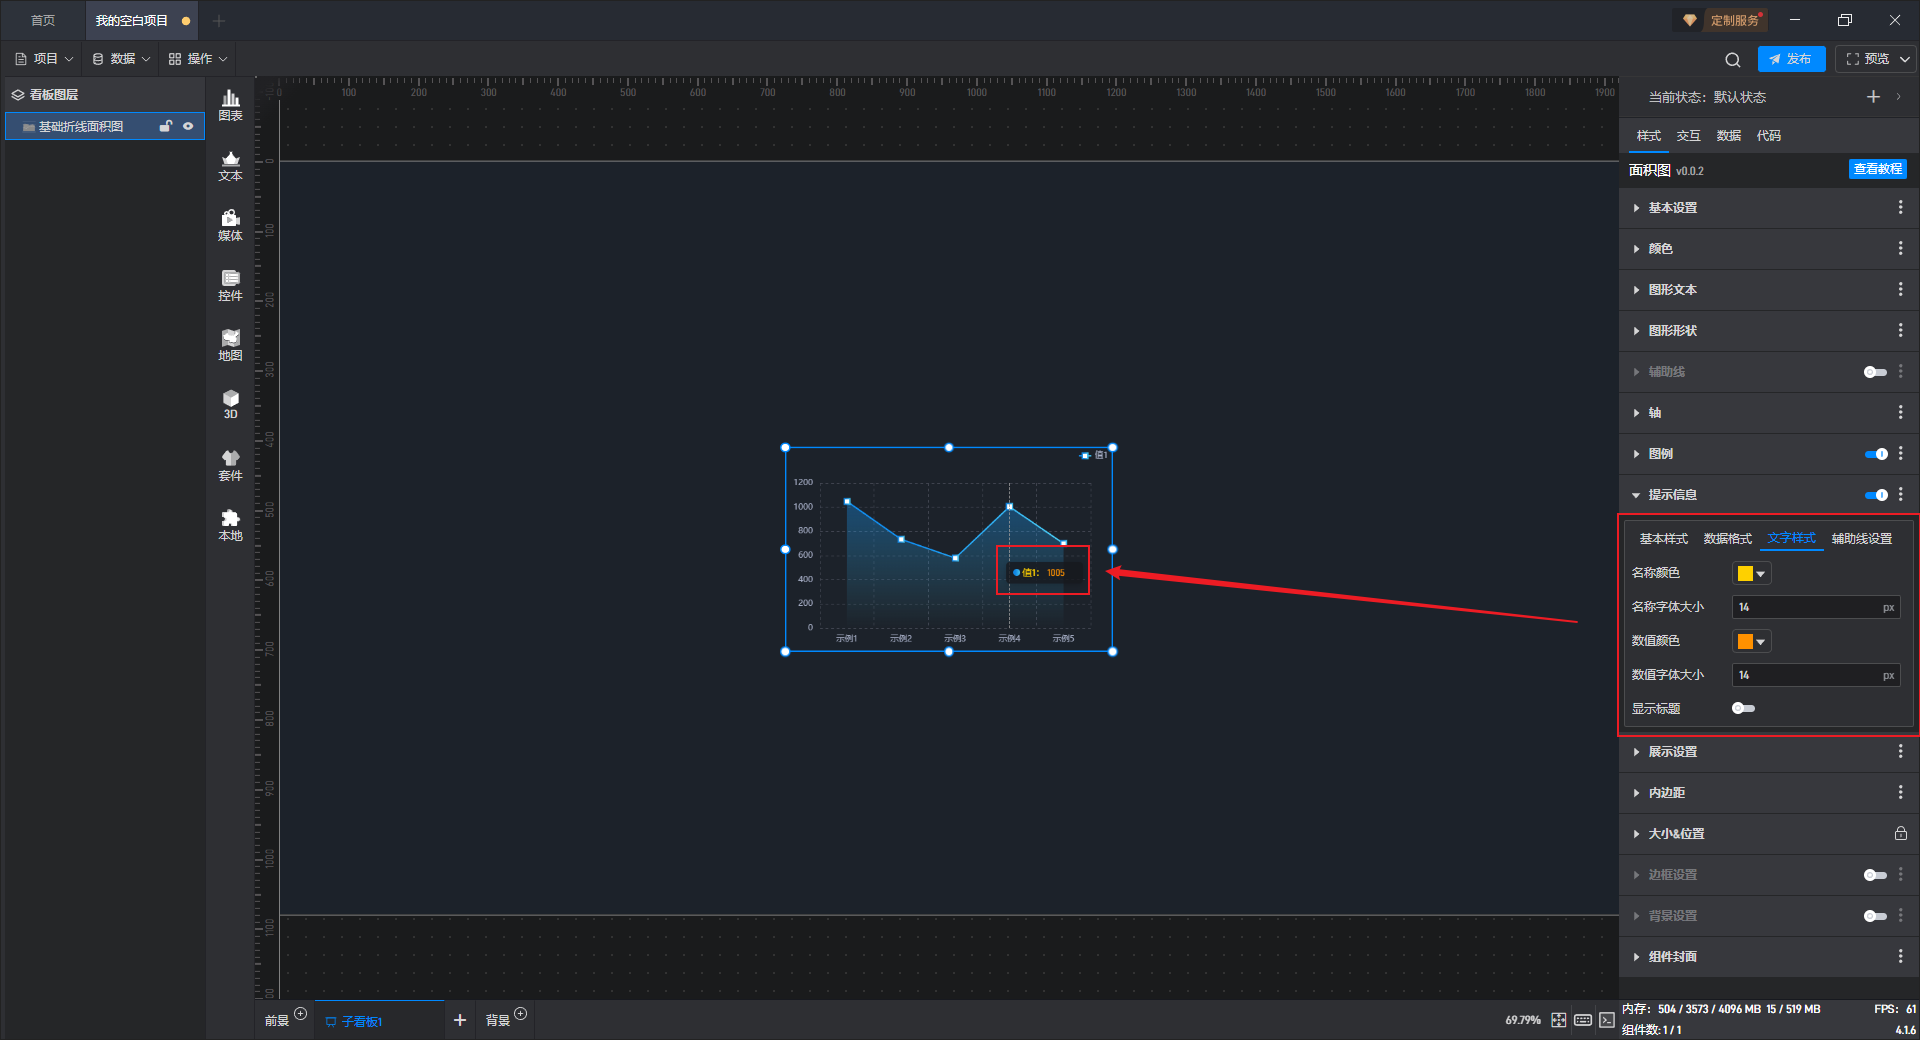The width and height of the screenshot is (1920, 1040).
Task: Expand the 基本设置 section
Action: pos(1636,208)
